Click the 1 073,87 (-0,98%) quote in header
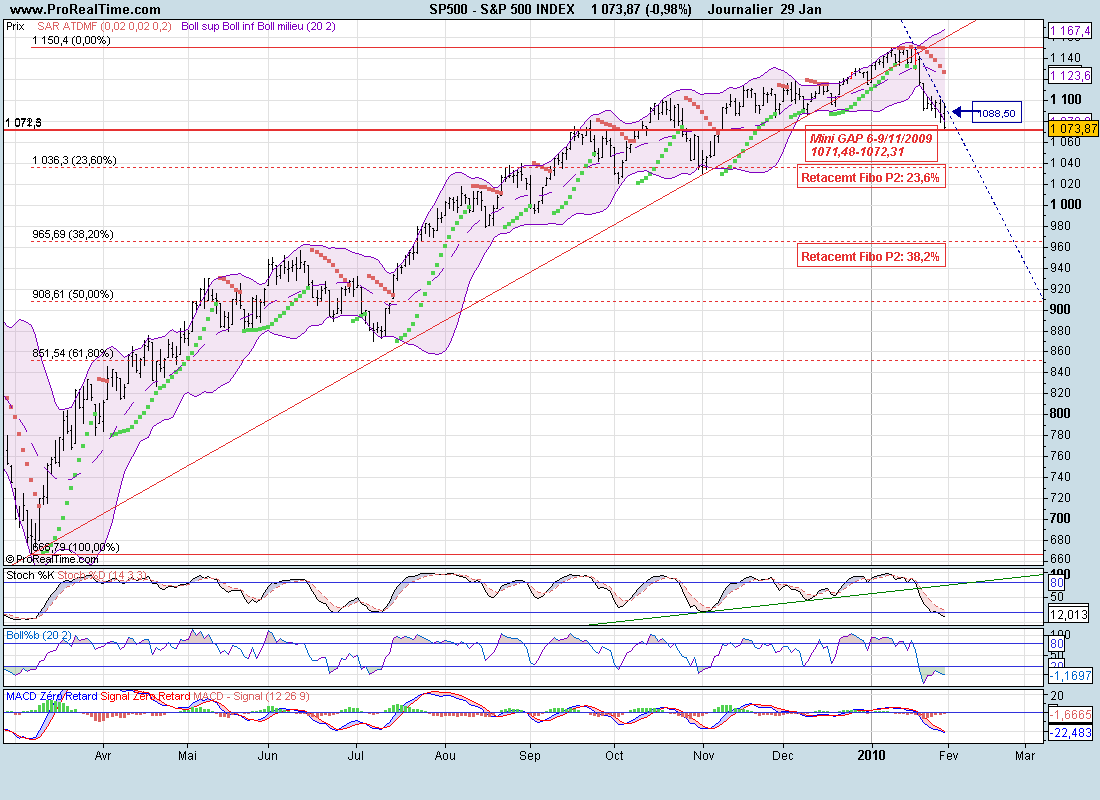 click(640, 9)
